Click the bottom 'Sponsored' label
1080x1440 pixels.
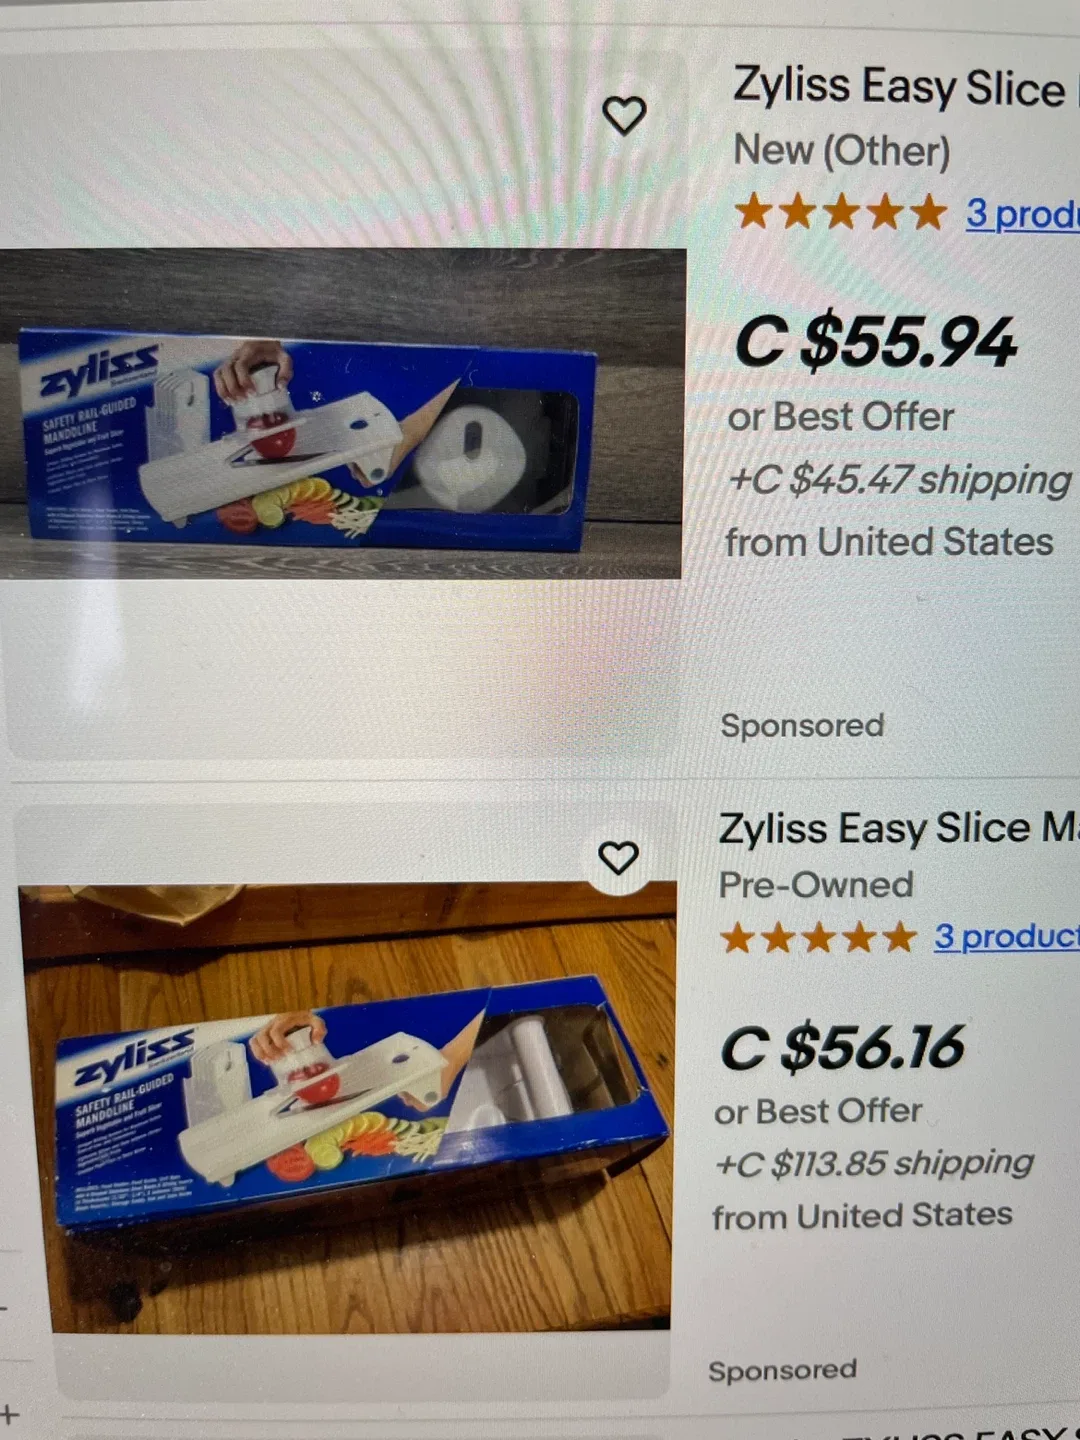click(784, 1370)
